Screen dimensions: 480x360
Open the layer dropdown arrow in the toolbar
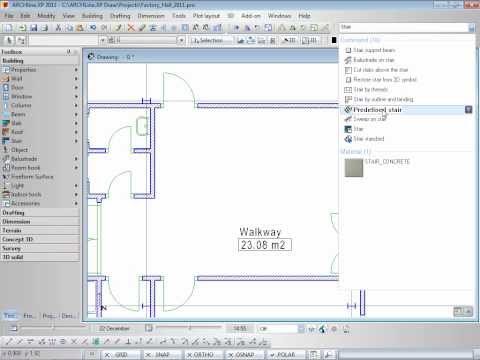[x=181, y=40]
